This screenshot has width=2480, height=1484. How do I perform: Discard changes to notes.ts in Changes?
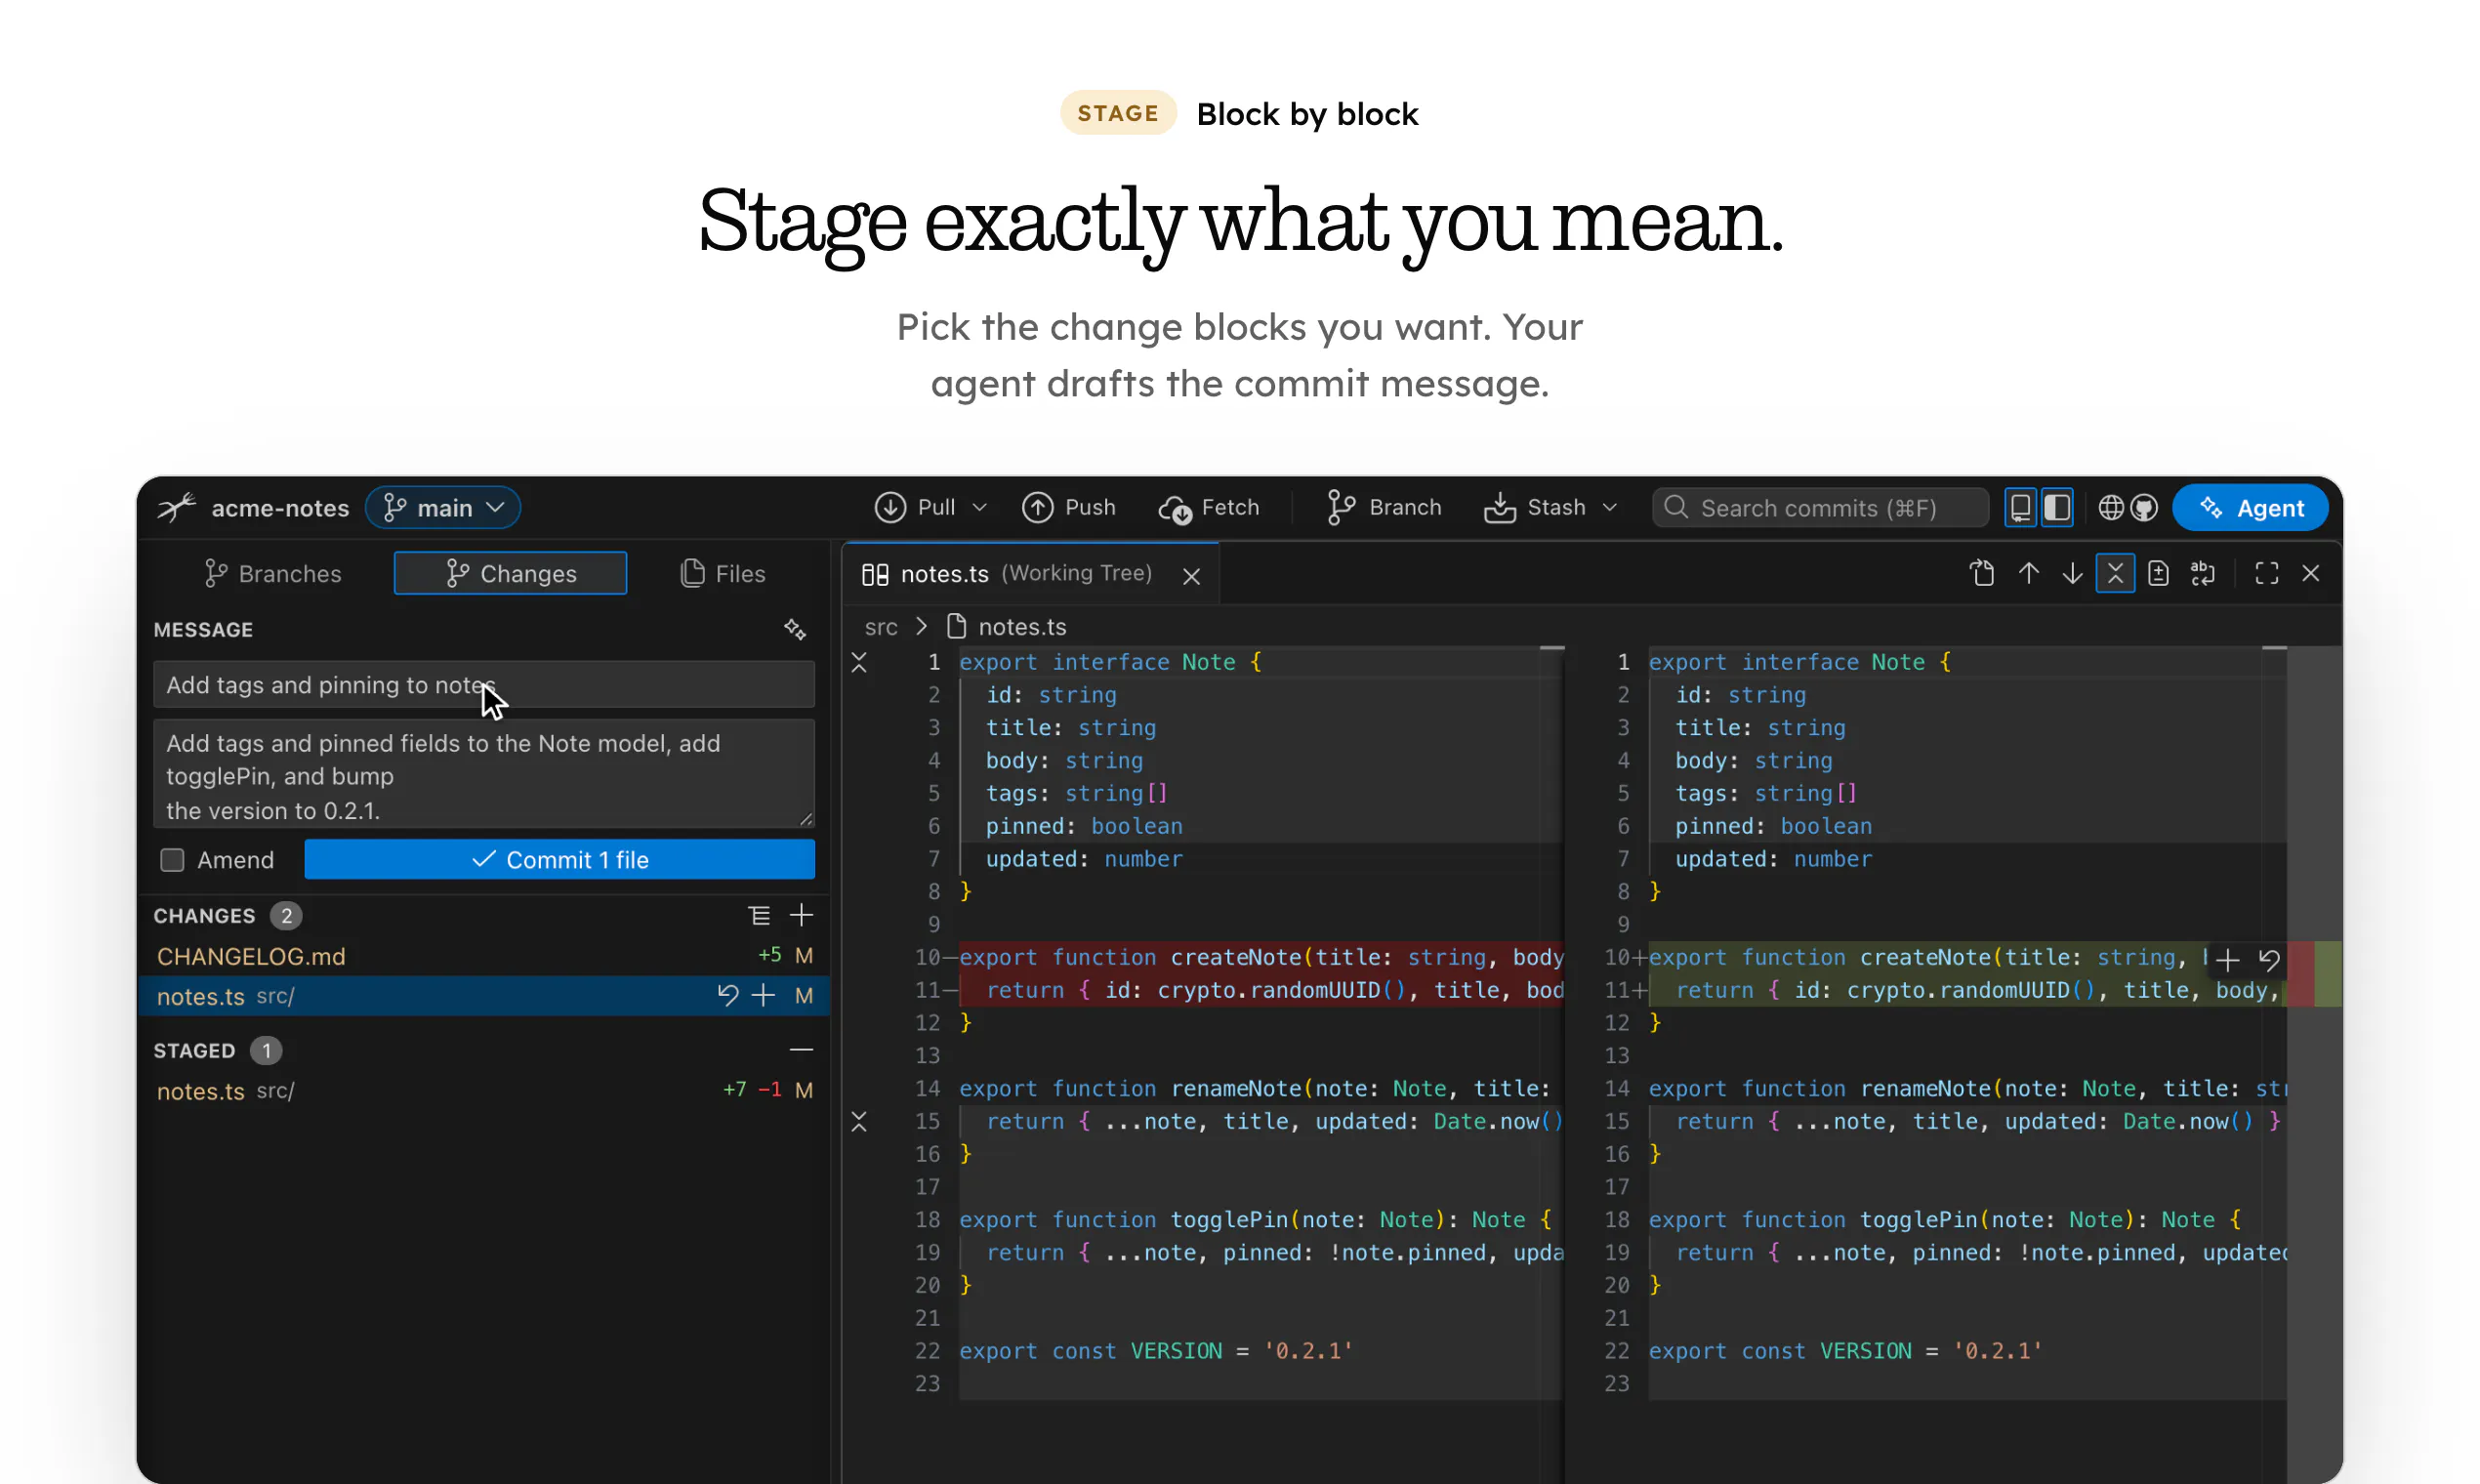(x=727, y=995)
